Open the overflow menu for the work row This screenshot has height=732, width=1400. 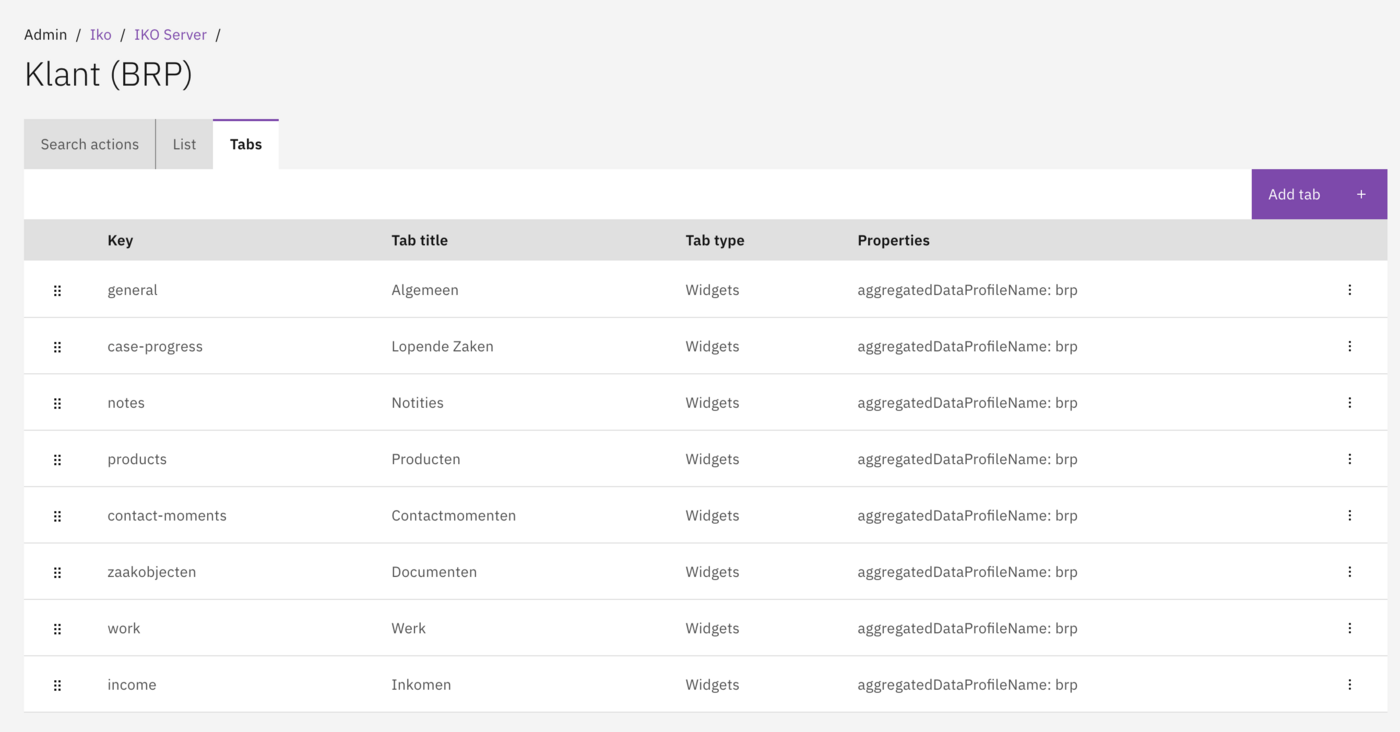1349,628
